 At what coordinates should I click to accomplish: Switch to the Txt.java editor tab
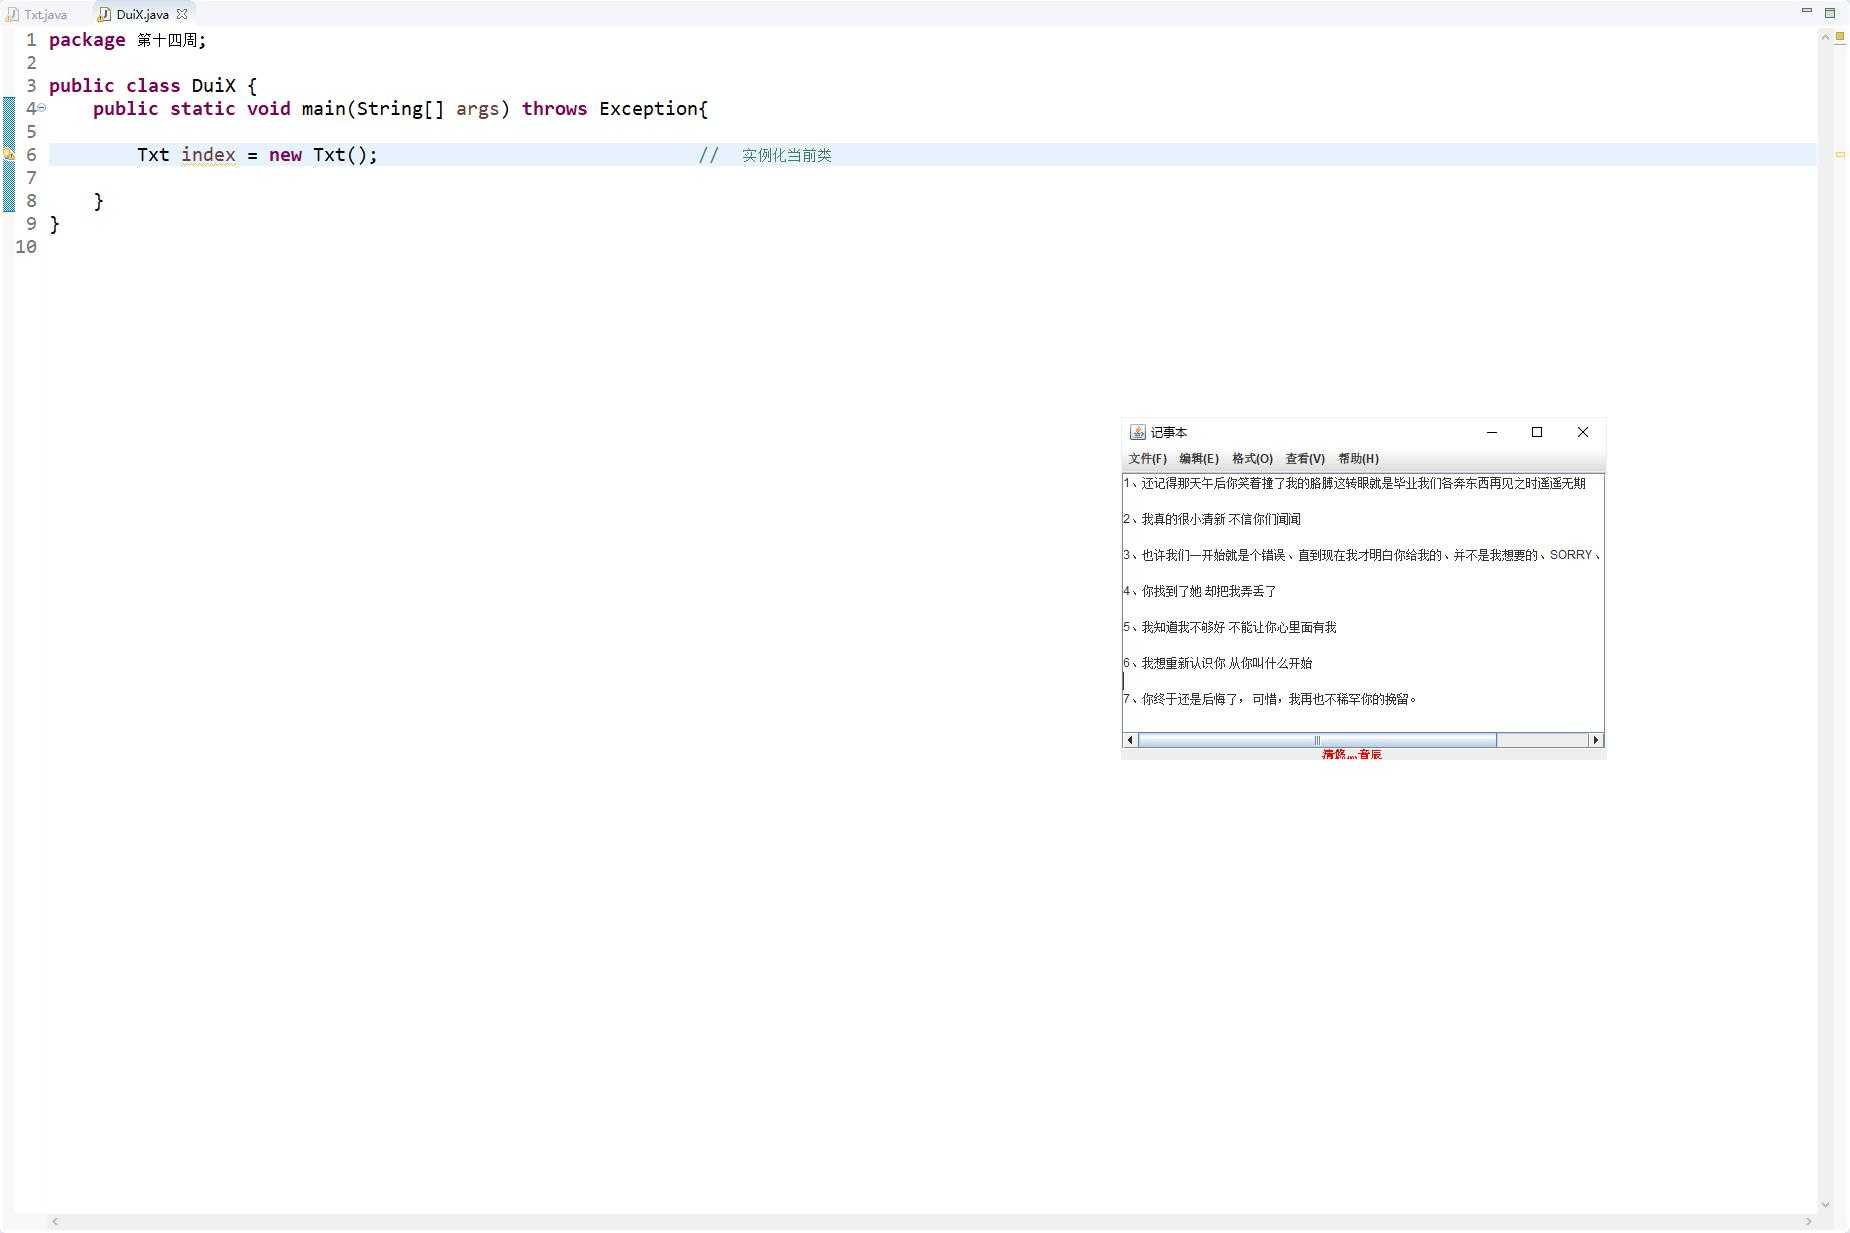[x=37, y=15]
